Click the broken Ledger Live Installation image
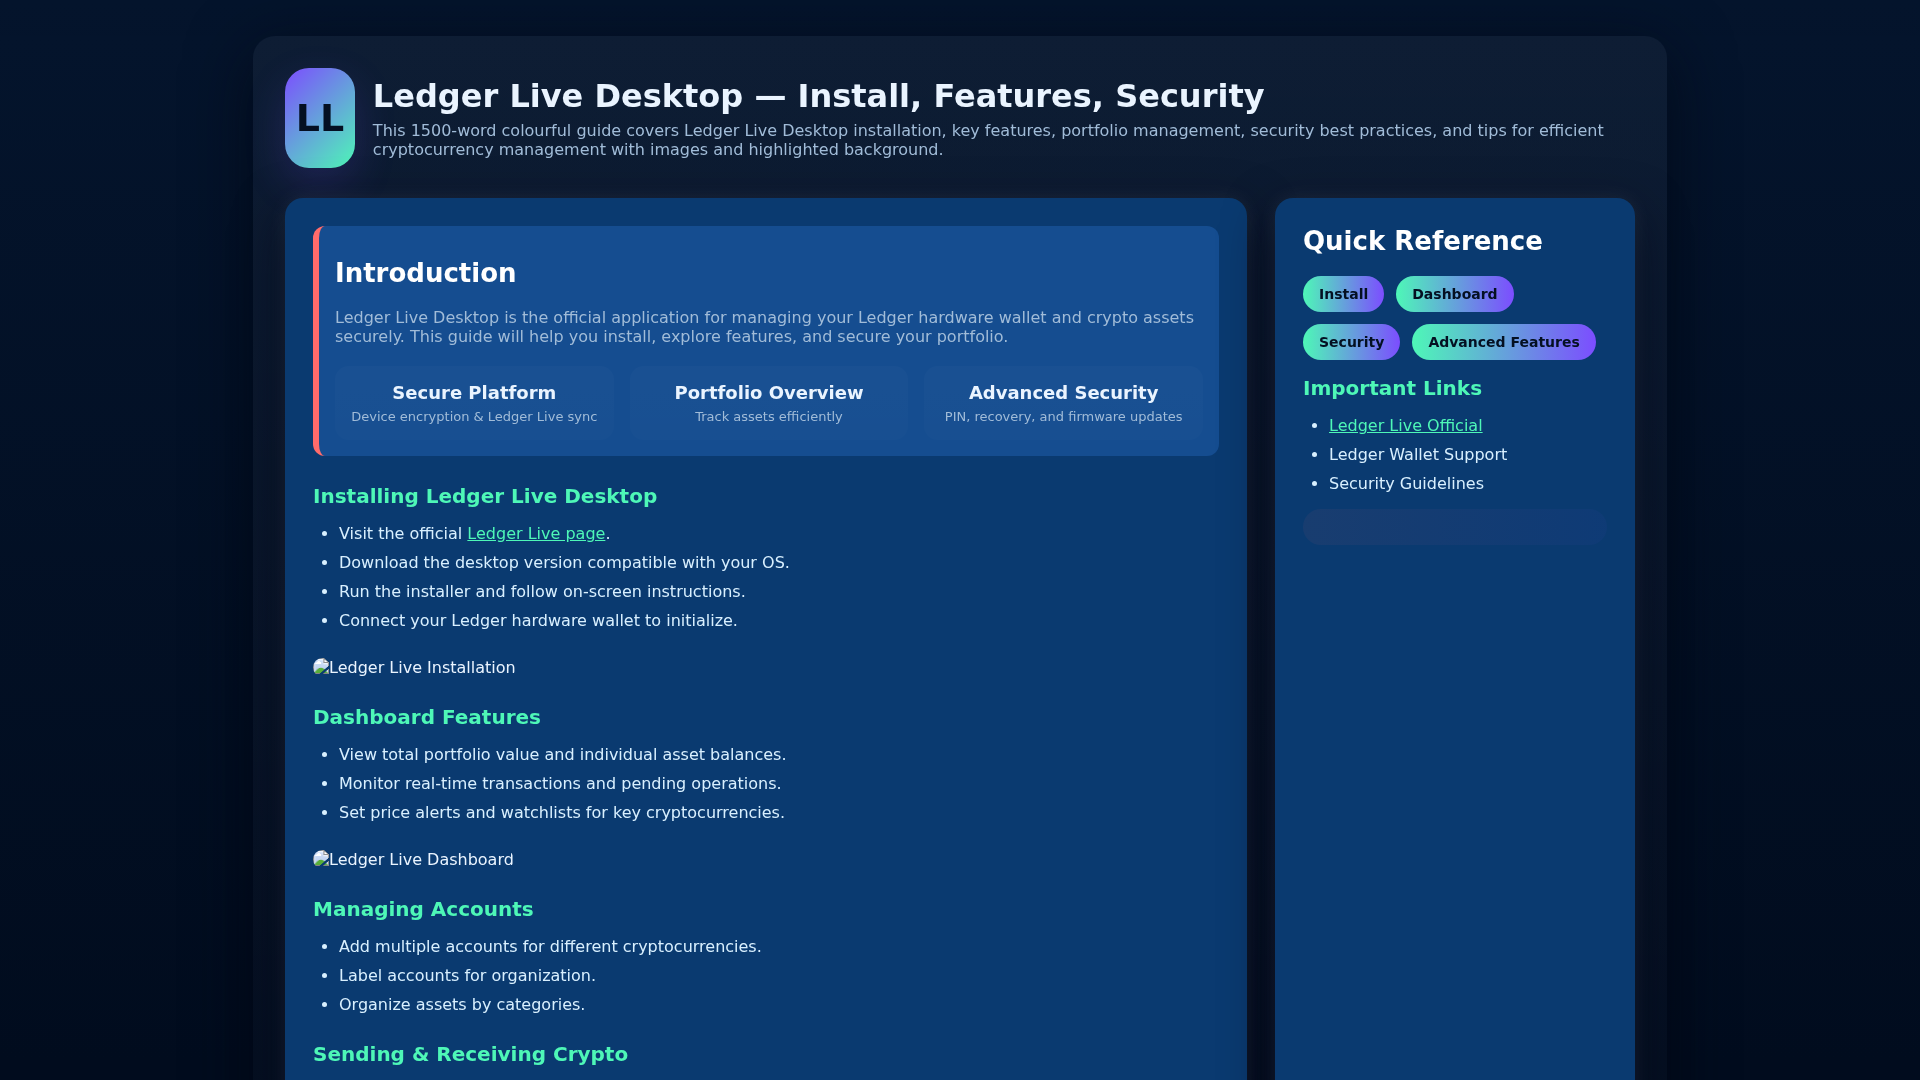Image resolution: width=1920 pixels, height=1080 pixels. coord(414,667)
